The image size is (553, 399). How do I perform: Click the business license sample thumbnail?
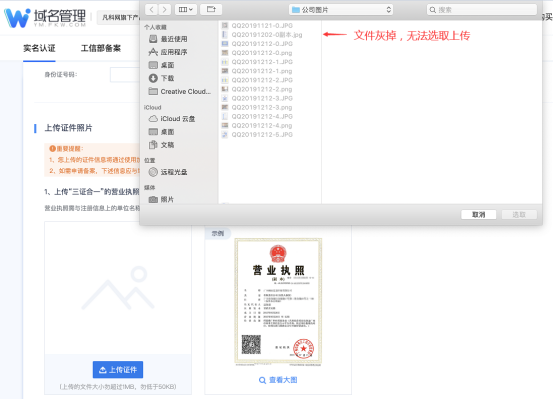[278, 302]
